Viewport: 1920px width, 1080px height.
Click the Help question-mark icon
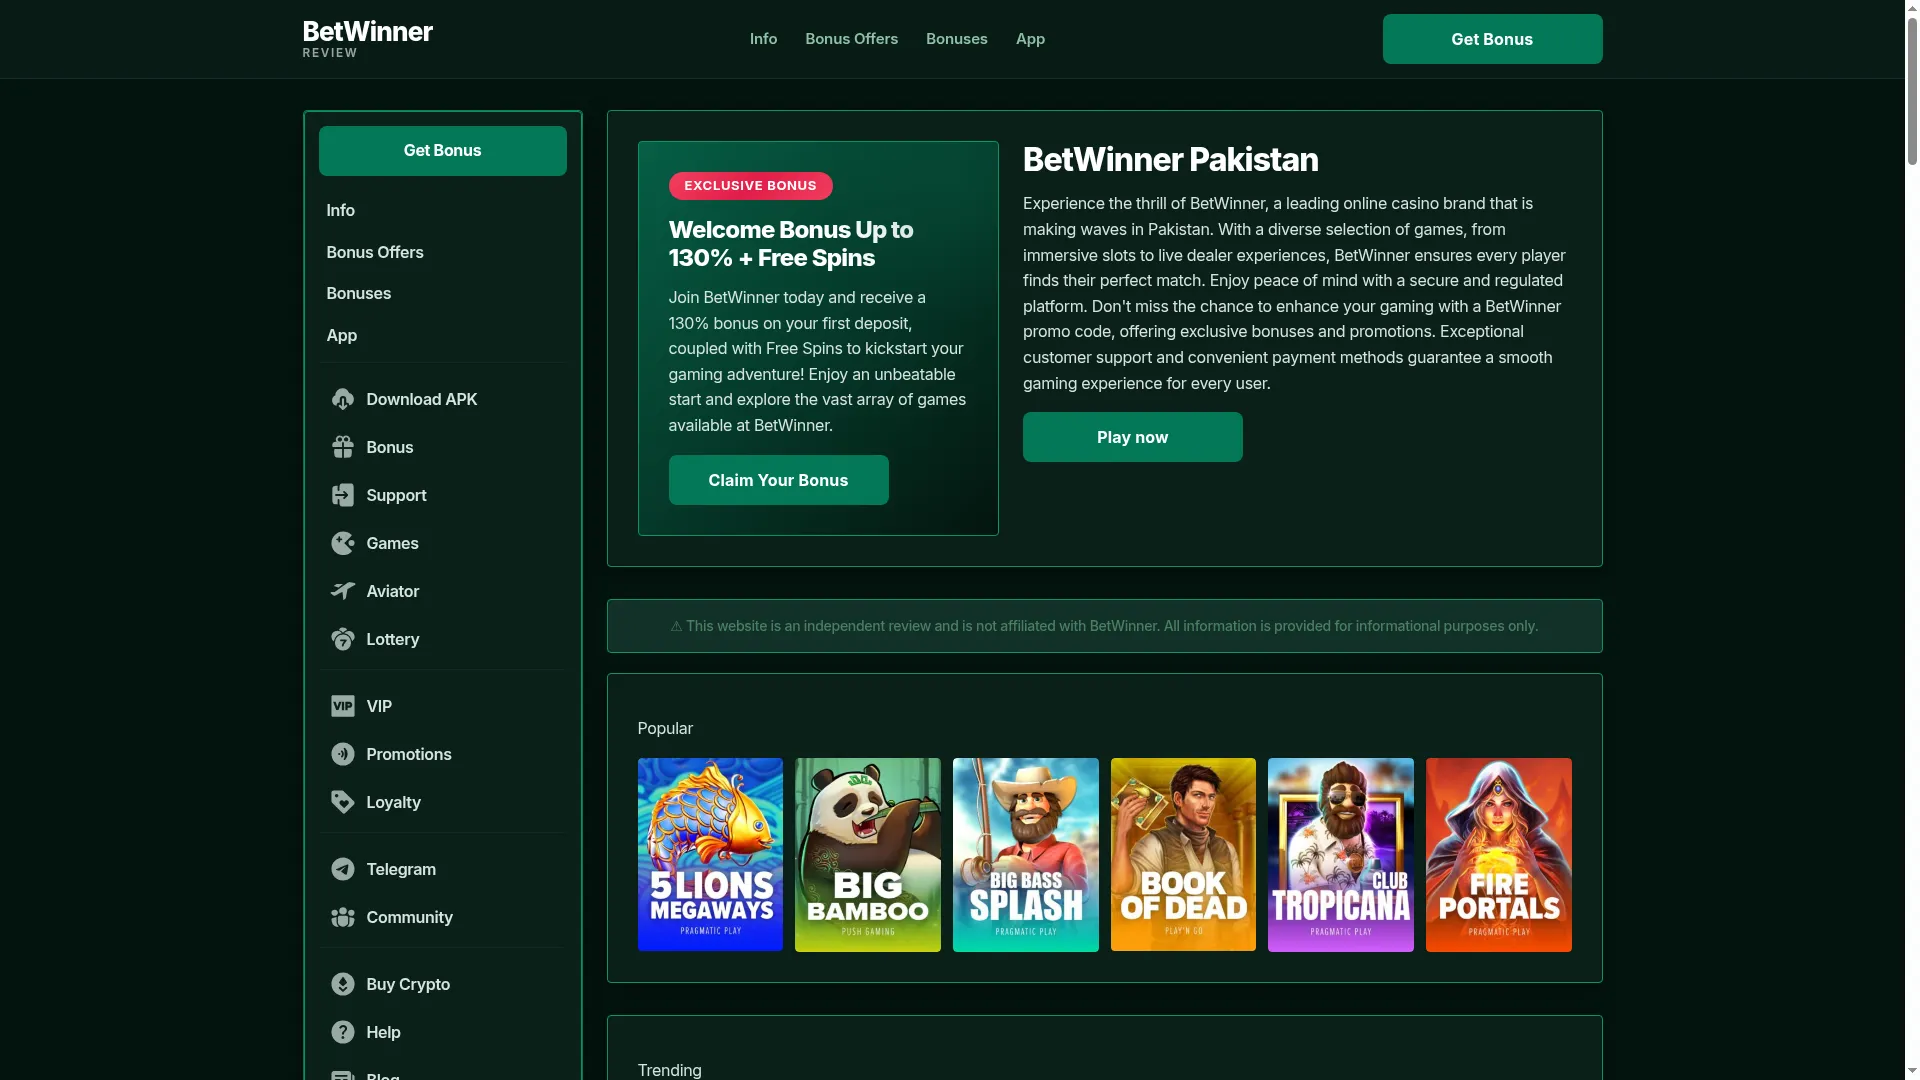pyautogui.click(x=342, y=1032)
